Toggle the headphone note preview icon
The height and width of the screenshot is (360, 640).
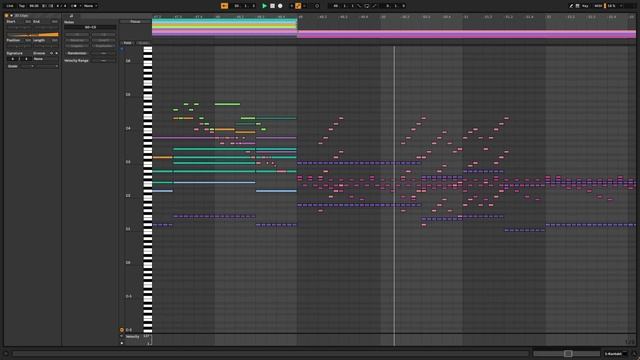(122, 49)
